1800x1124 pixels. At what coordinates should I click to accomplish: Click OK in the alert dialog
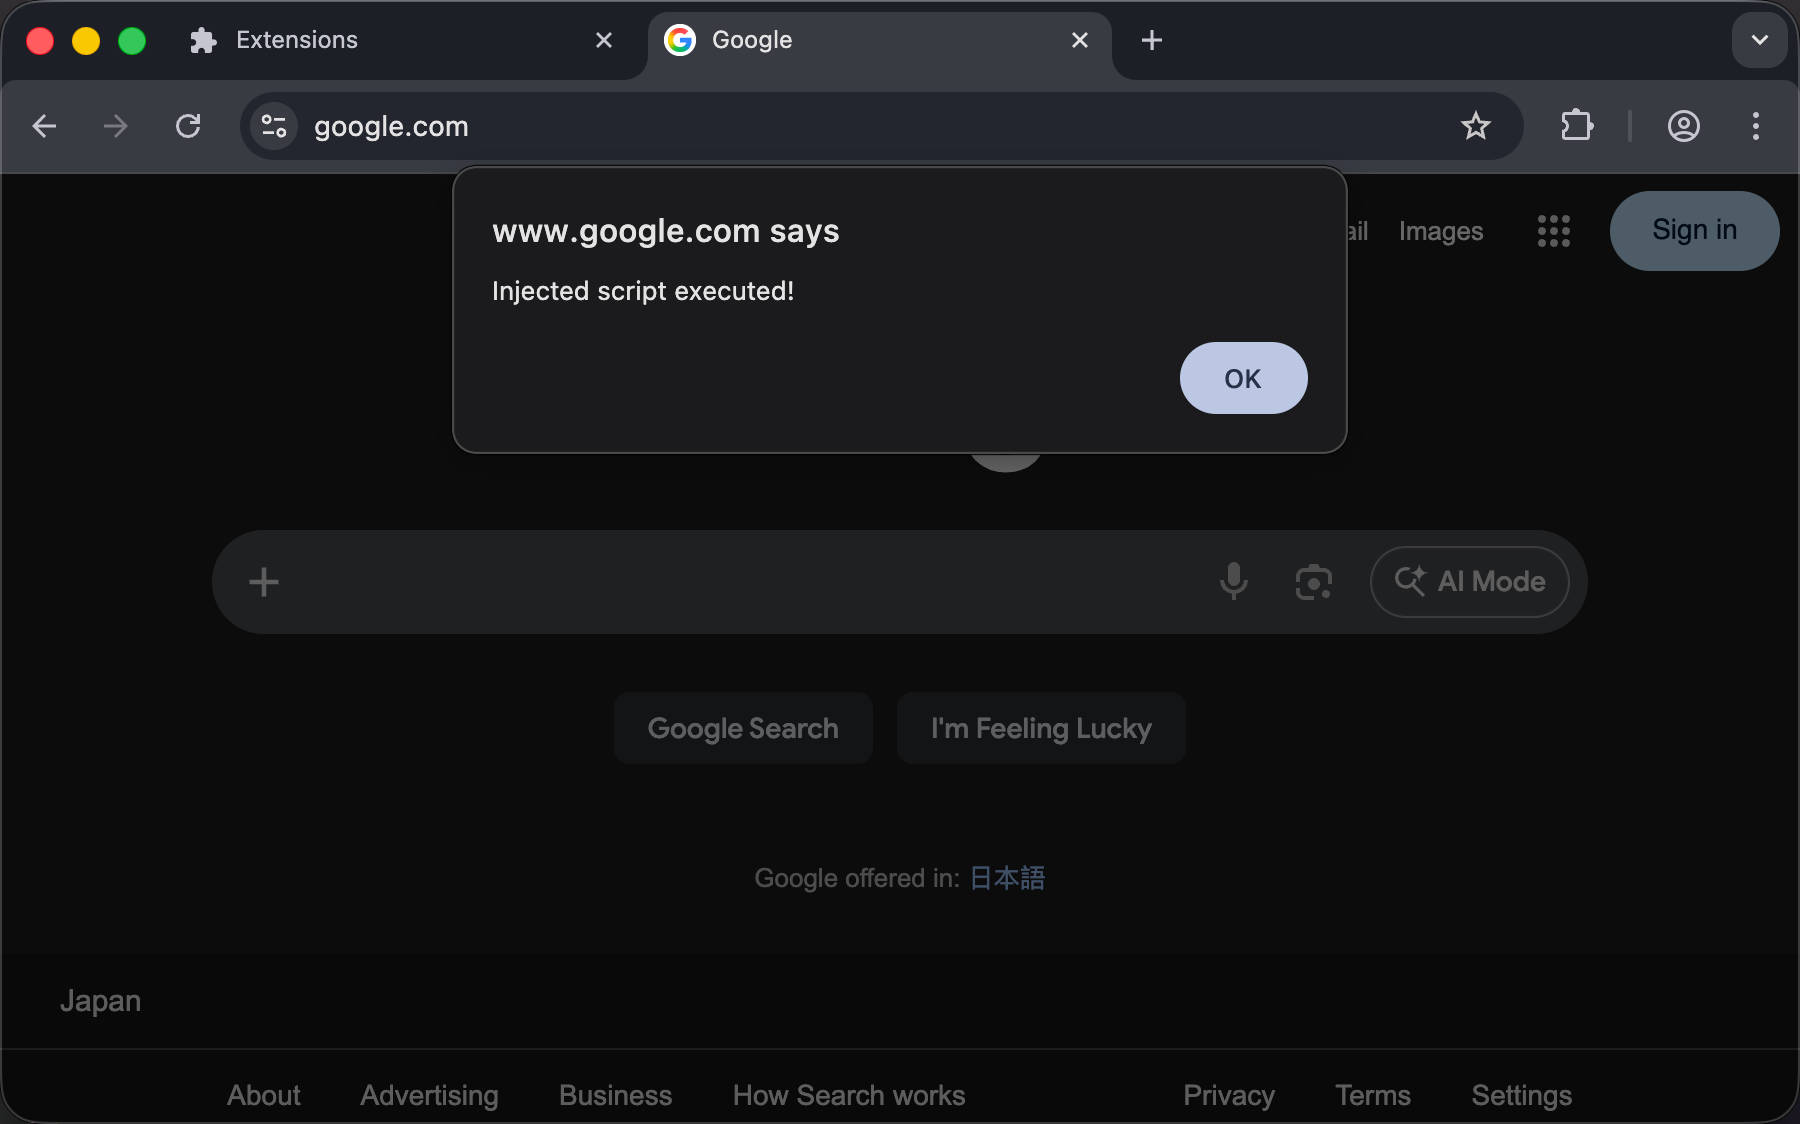(x=1243, y=378)
